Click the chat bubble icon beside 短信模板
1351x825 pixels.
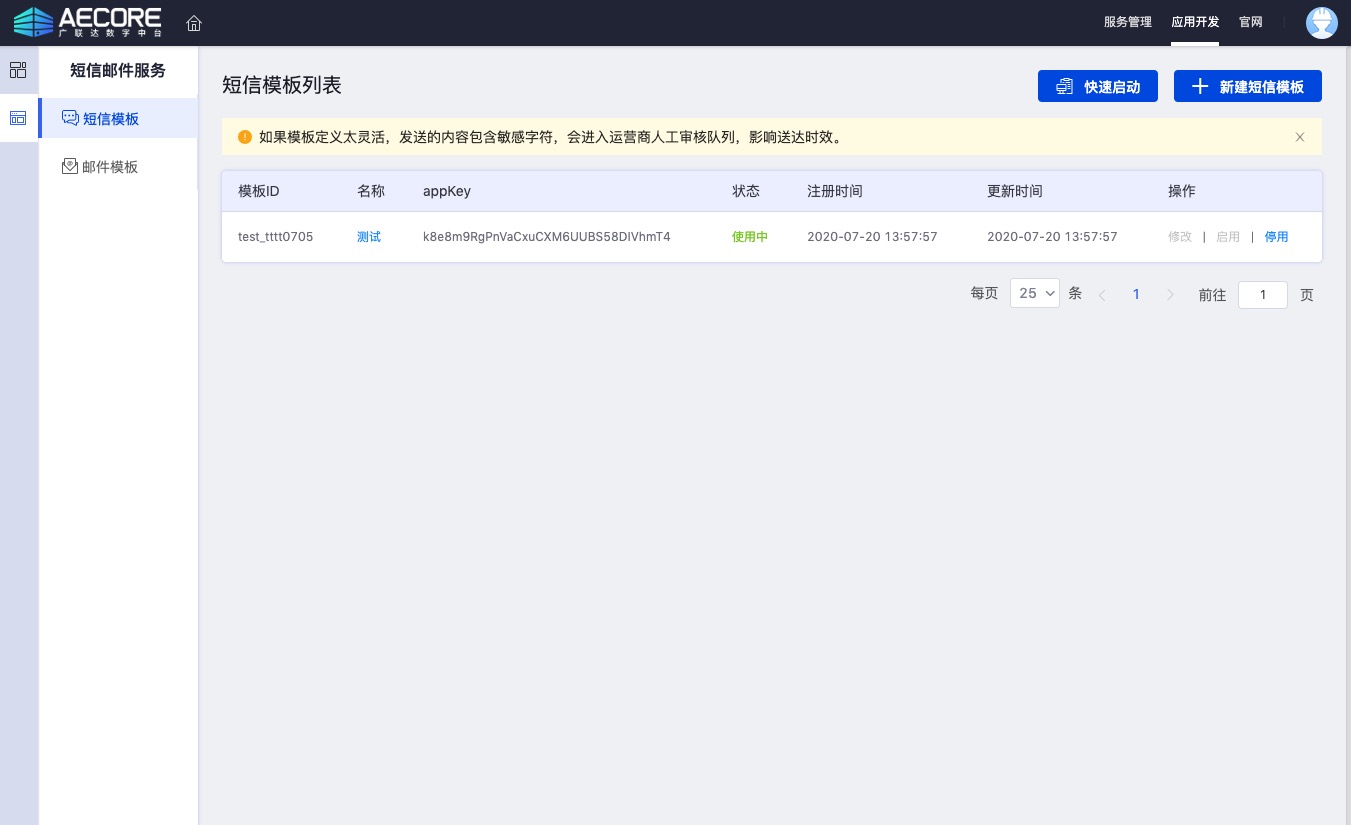click(70, 118)
